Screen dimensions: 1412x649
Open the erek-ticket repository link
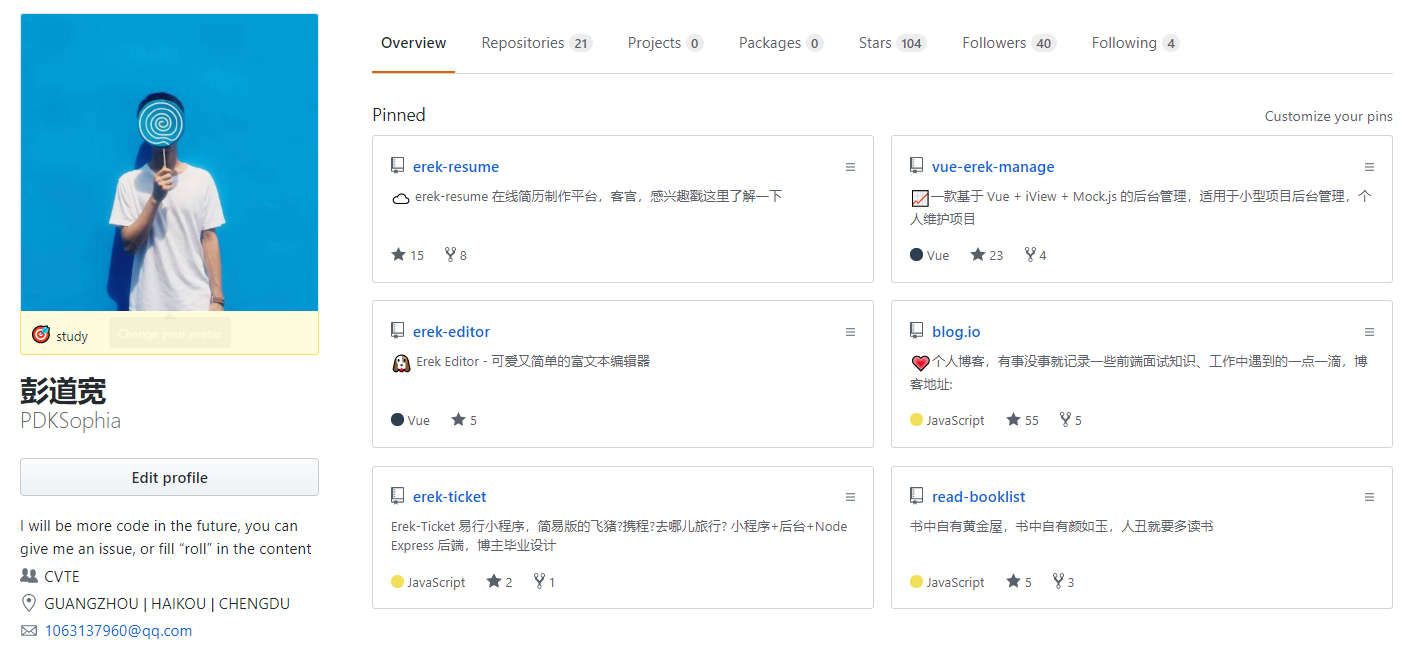[449, 497]
